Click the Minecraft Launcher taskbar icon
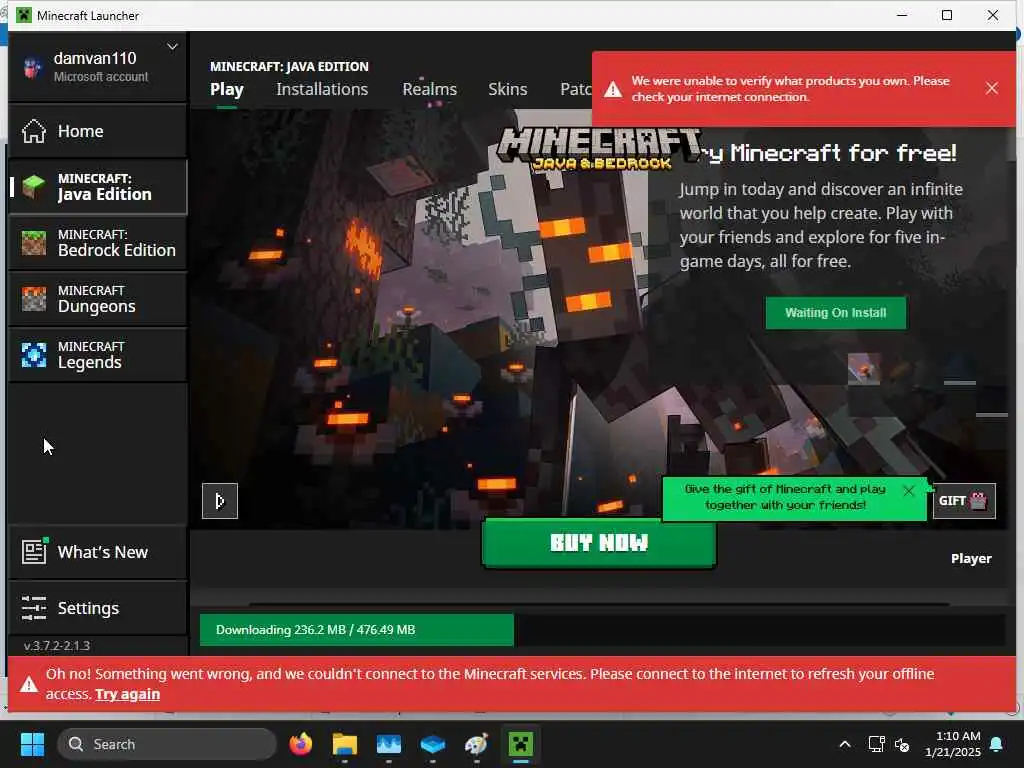This screenshot has width=1024, height=768. point(520,744)
